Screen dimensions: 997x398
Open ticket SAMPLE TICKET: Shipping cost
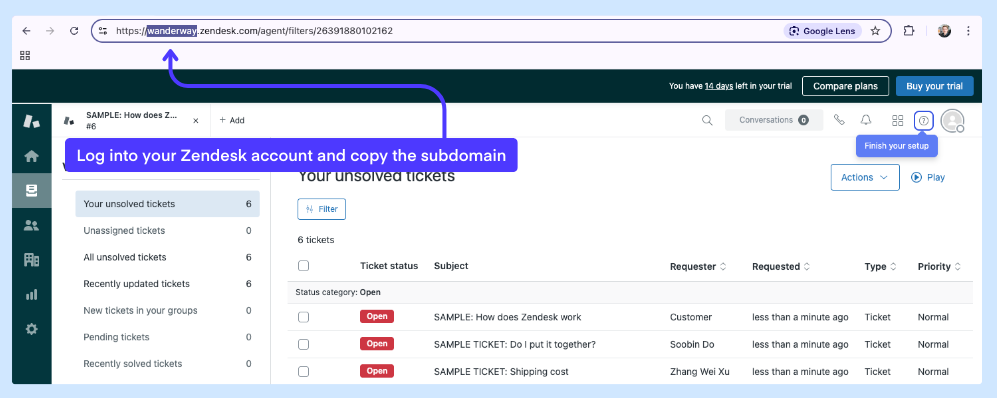[x=501, y=371]
